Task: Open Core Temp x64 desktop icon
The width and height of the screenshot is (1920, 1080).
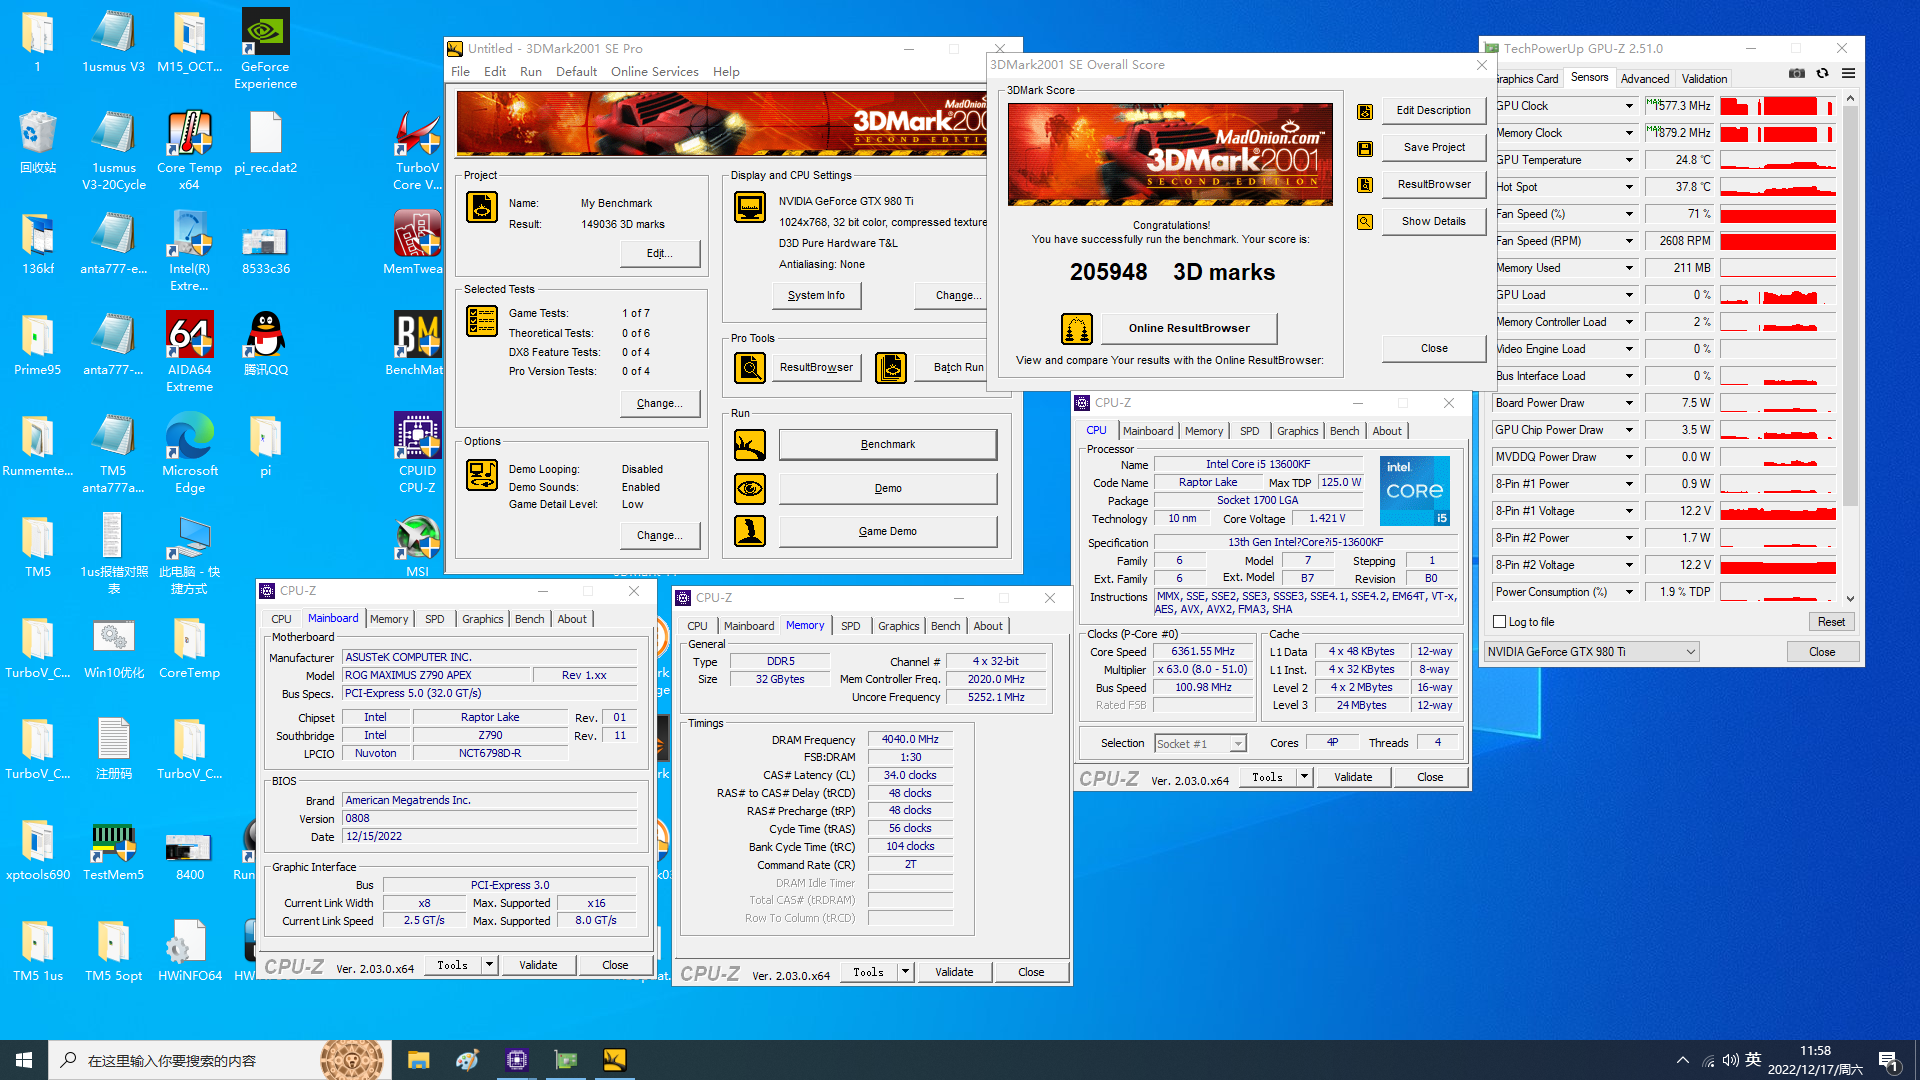Action: [x=189, y=149]
